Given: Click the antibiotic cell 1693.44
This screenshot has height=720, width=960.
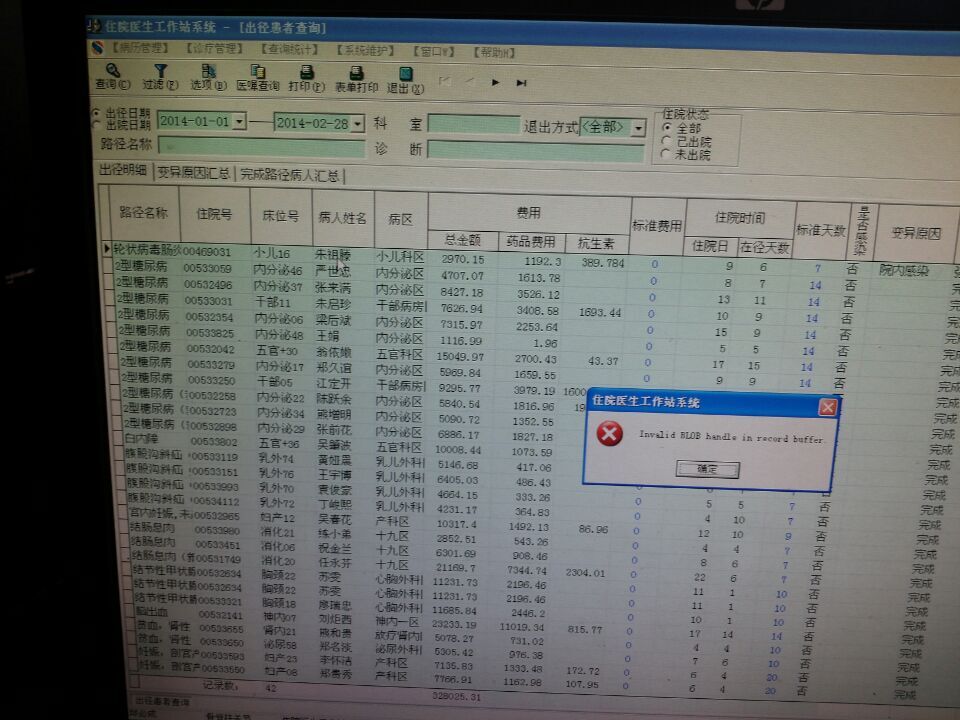Looking at the screenshot, I should click(x=600, y=313).
